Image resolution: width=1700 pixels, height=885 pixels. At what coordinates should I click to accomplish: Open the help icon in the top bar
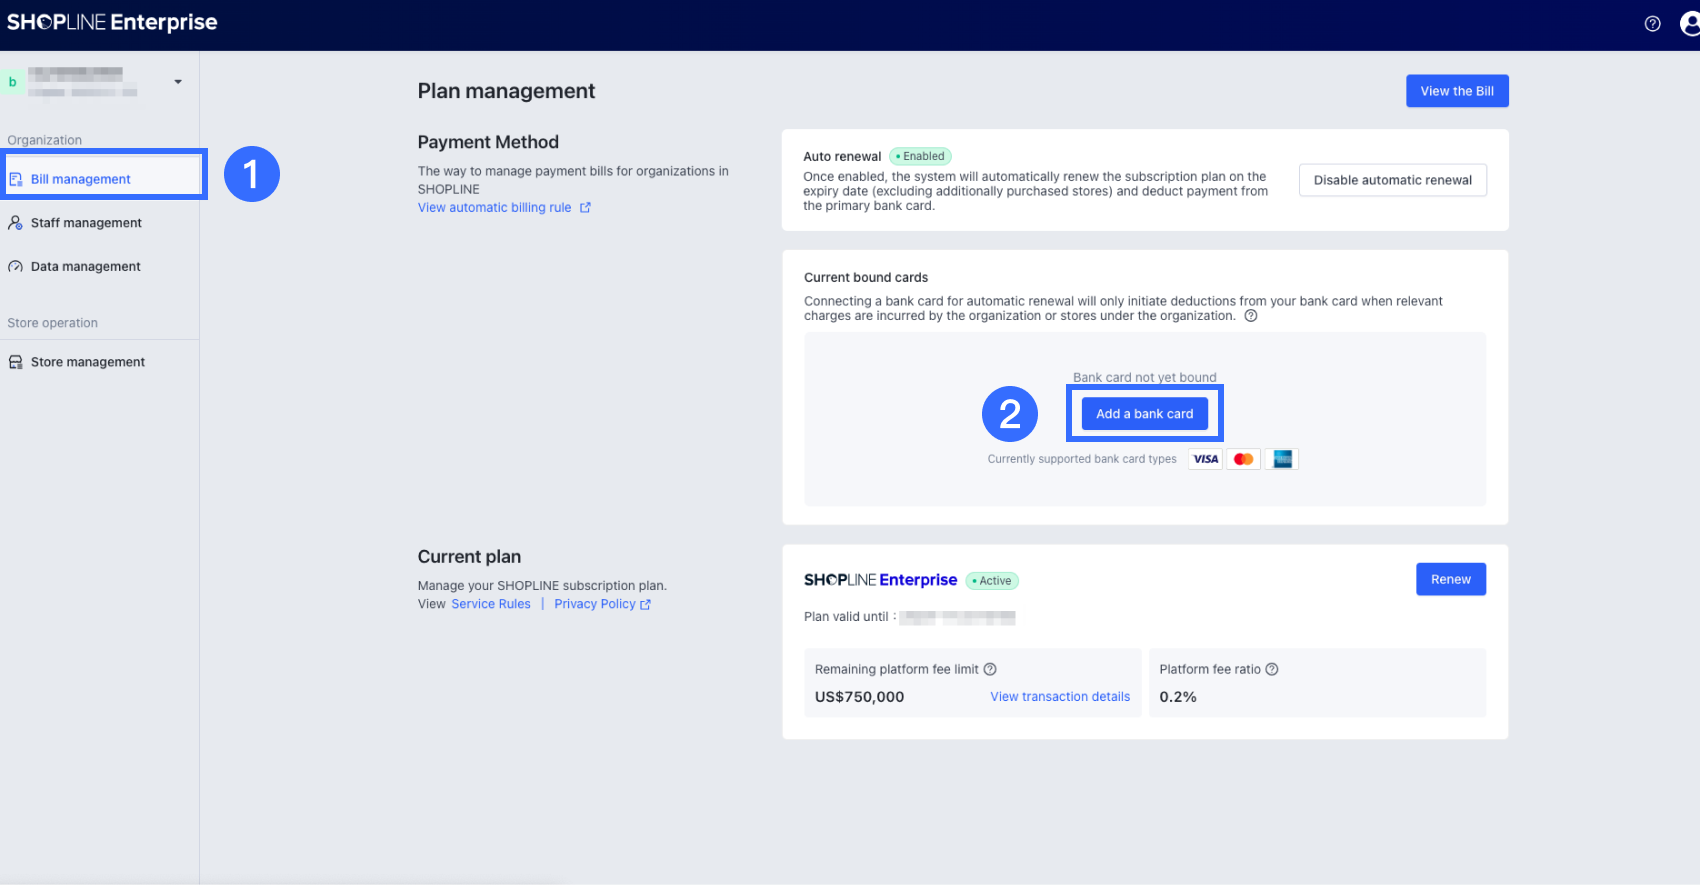(x=1652, y=24)
